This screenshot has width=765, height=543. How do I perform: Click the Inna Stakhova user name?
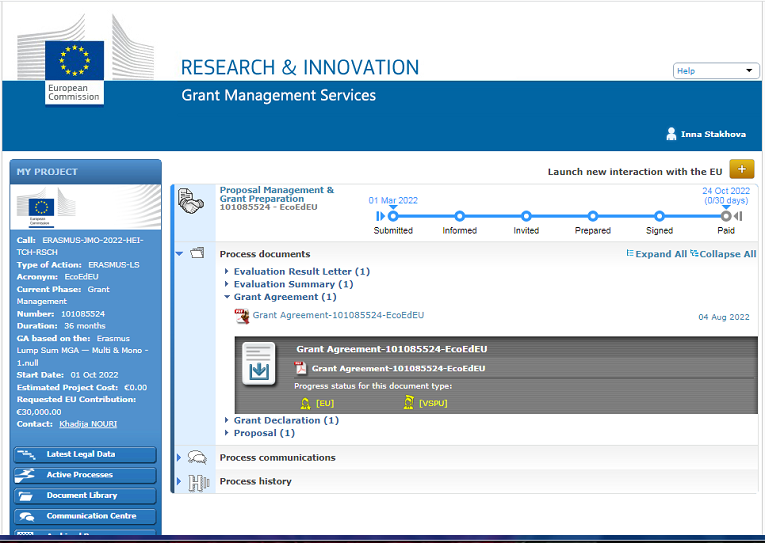click(713, 134)
